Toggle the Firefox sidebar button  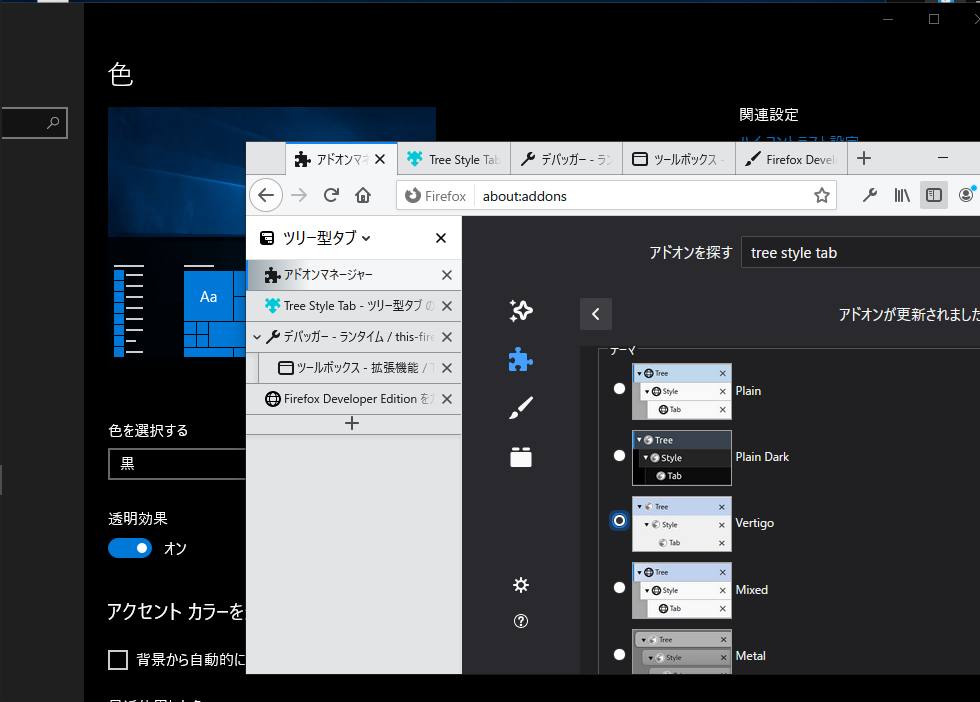click(x=934, y=196)
